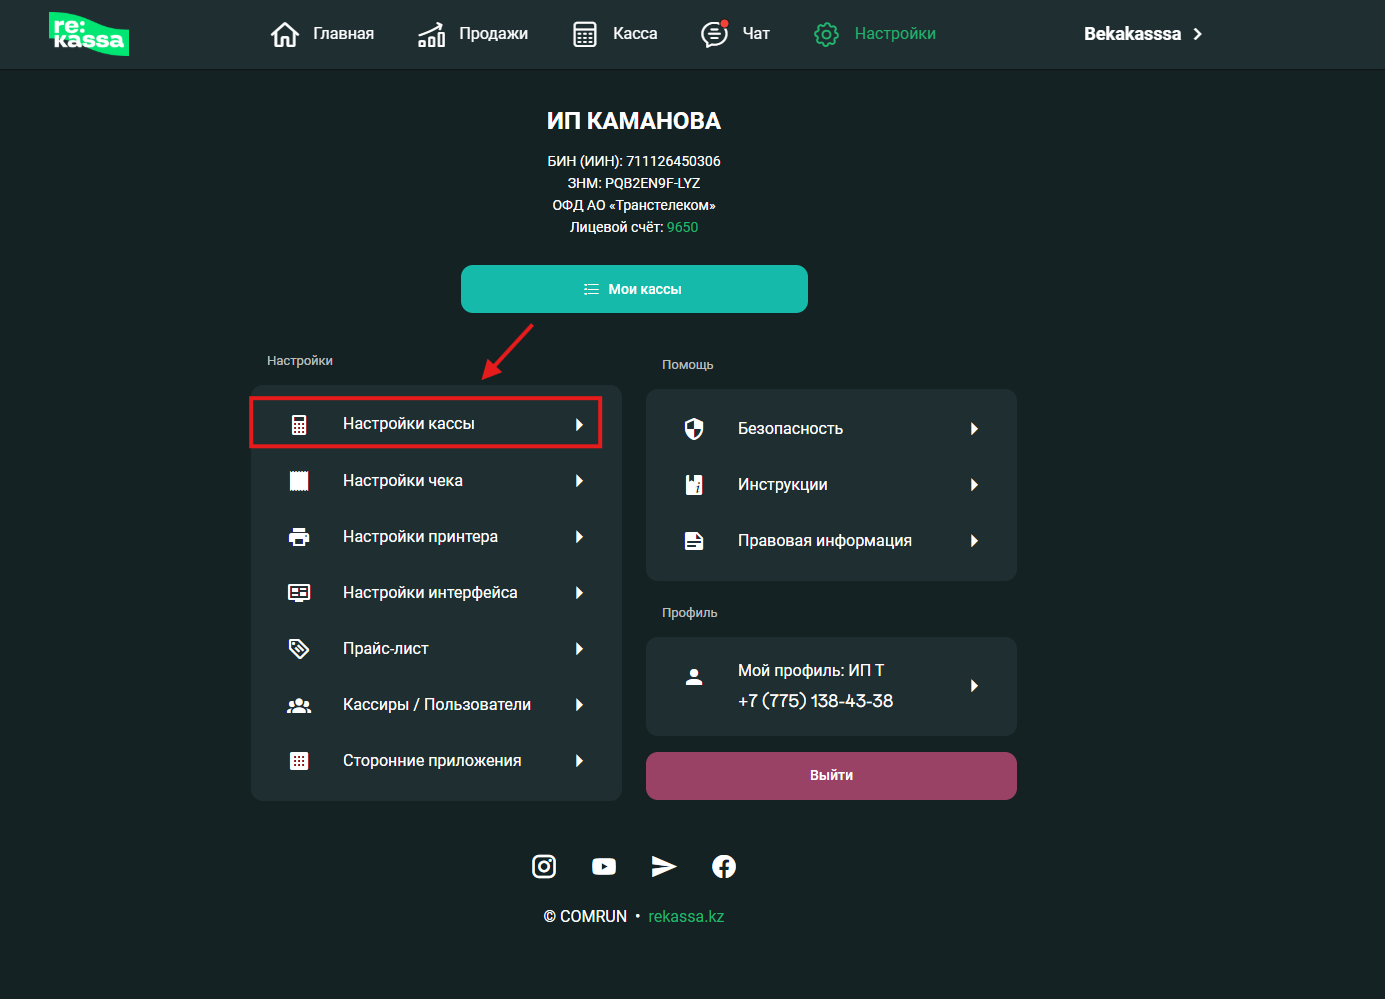Click the price tag icon for Прайс-лист

click(299, 649)
